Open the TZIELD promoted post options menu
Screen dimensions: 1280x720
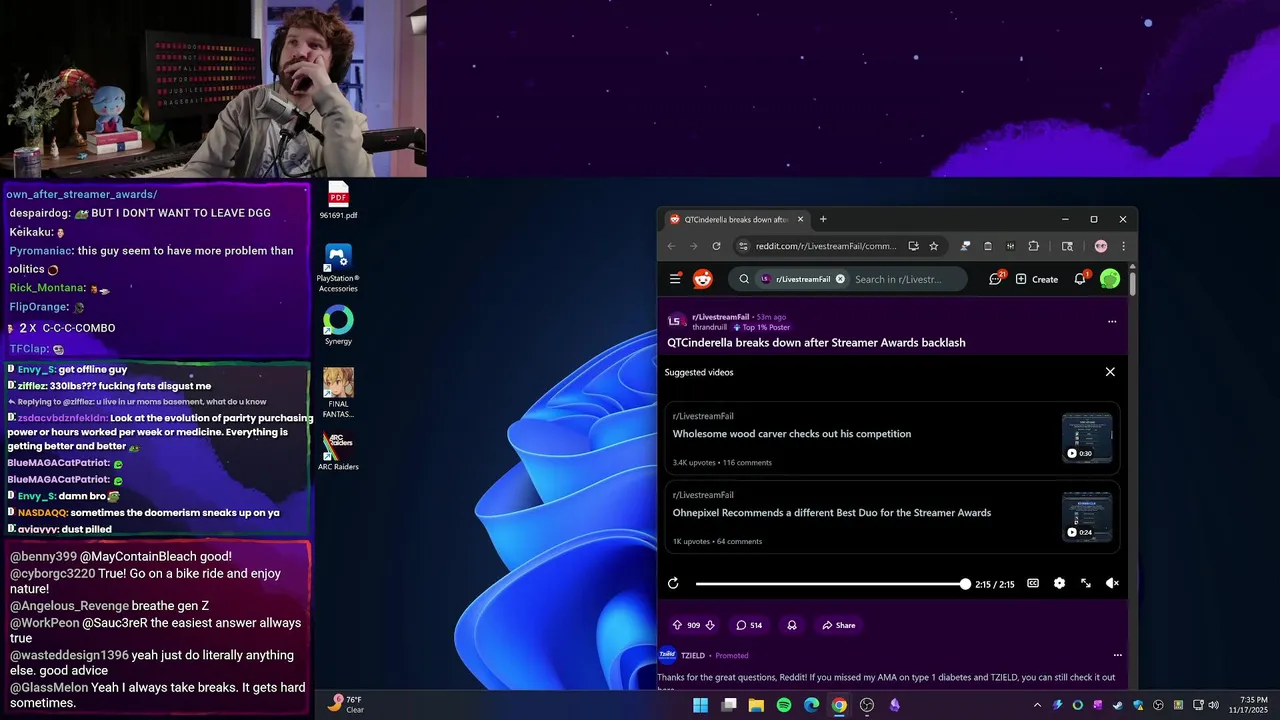pos(1118,655)
